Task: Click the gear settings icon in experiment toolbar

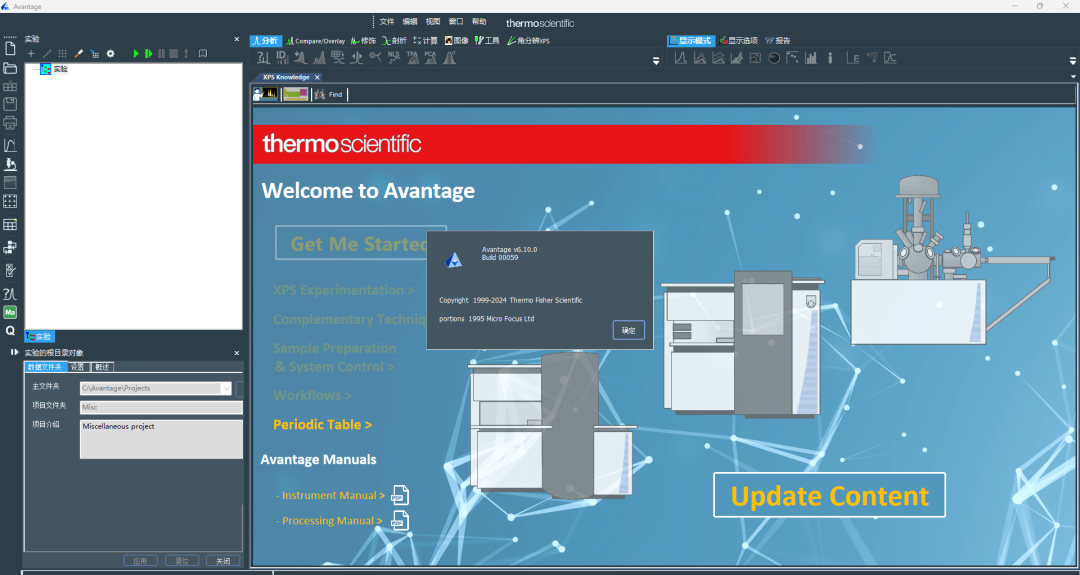Action: coord(110,54)
